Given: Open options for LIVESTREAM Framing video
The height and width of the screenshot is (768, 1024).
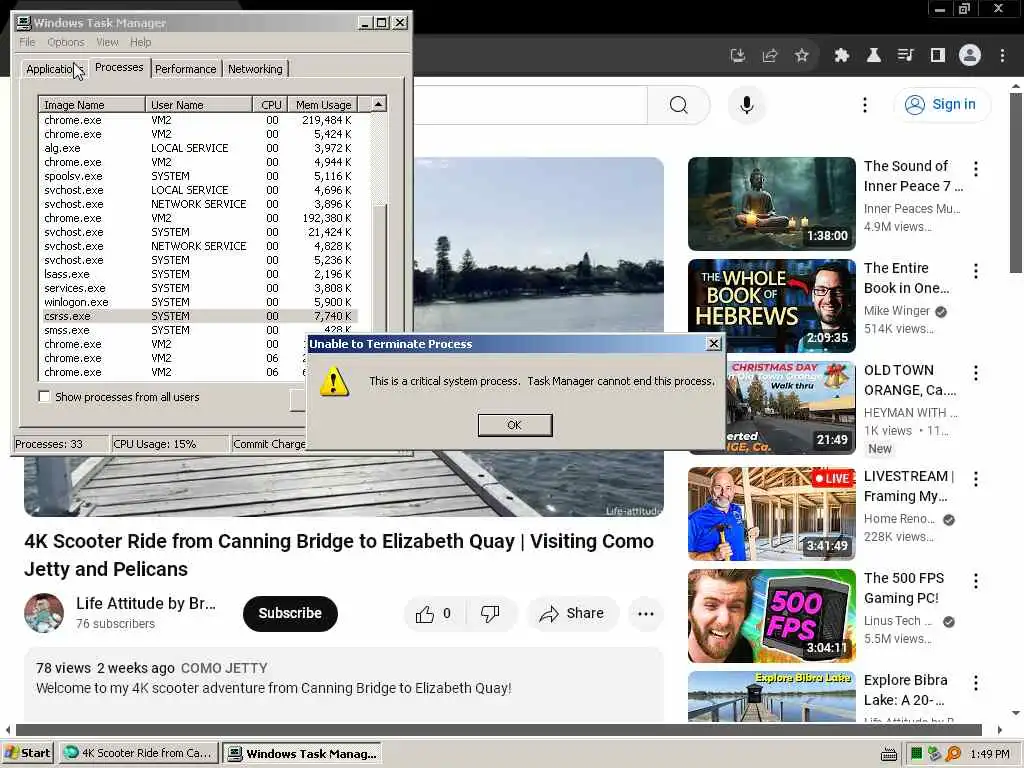Looking at the screenshot, I should (976, 479).
